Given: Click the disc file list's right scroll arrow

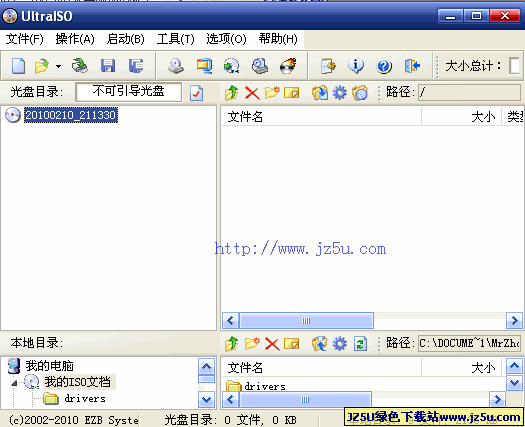Looking at the screenshot, I should click(514, 321).
